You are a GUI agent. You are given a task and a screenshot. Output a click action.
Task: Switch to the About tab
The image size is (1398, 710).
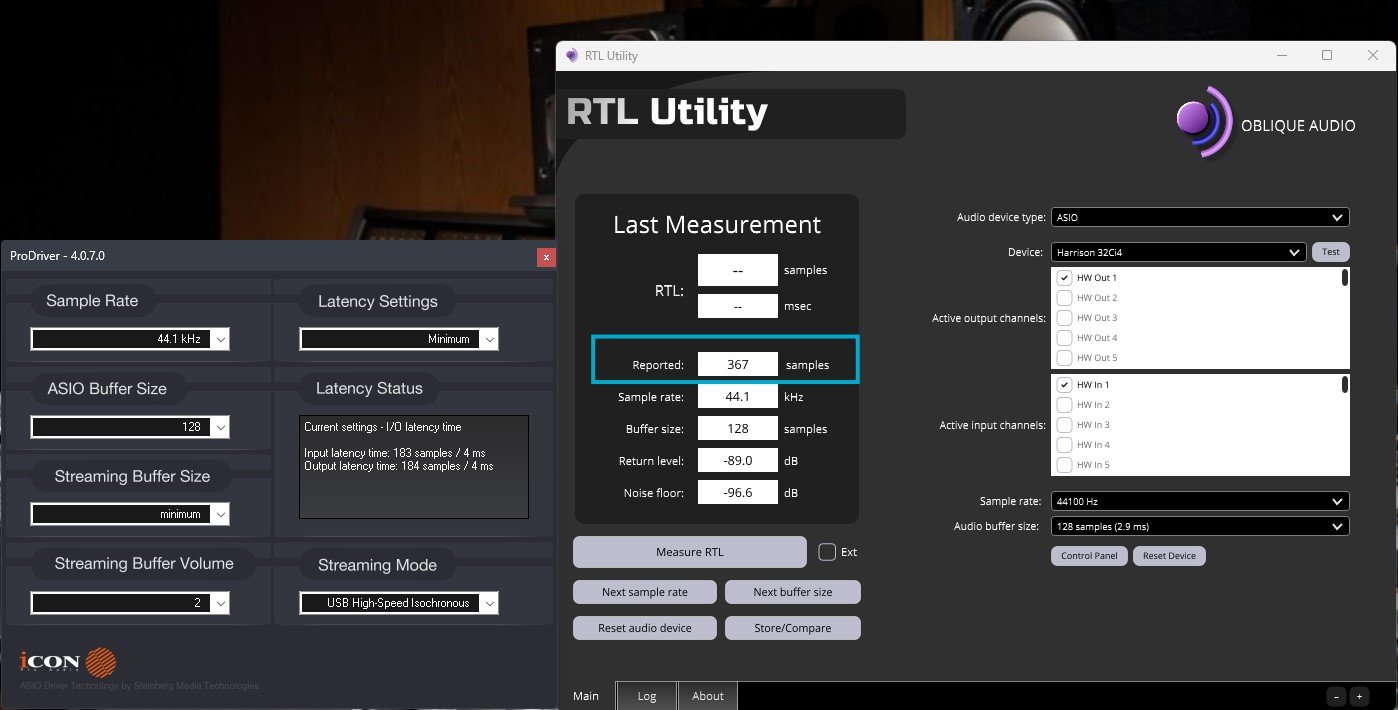[x=708, y=696]
